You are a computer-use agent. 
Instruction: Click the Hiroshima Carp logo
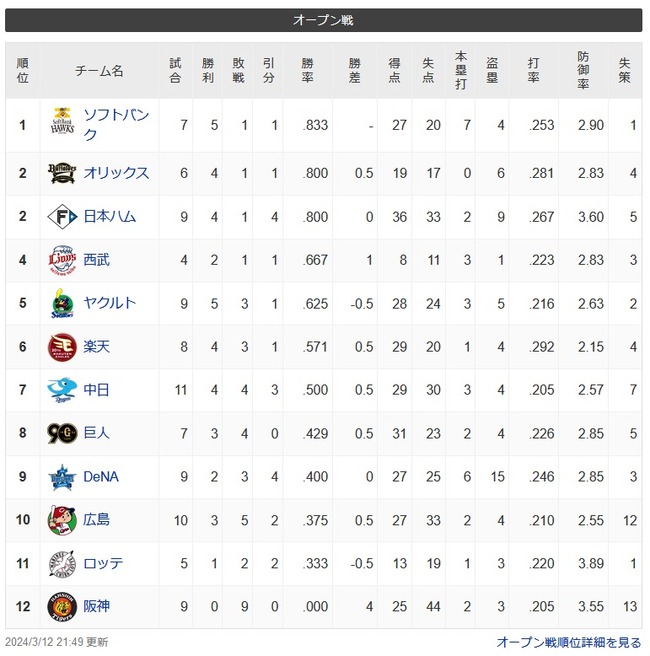[62, 520]
